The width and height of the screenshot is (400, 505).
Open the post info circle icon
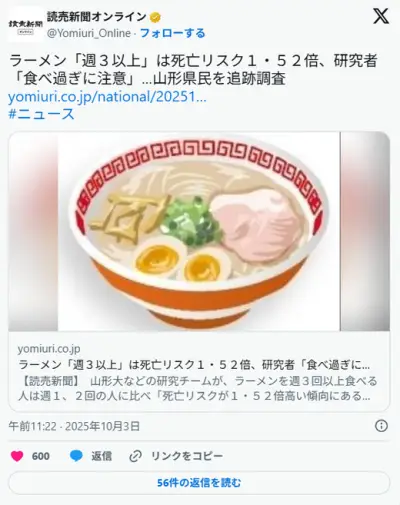pos(381,426)
